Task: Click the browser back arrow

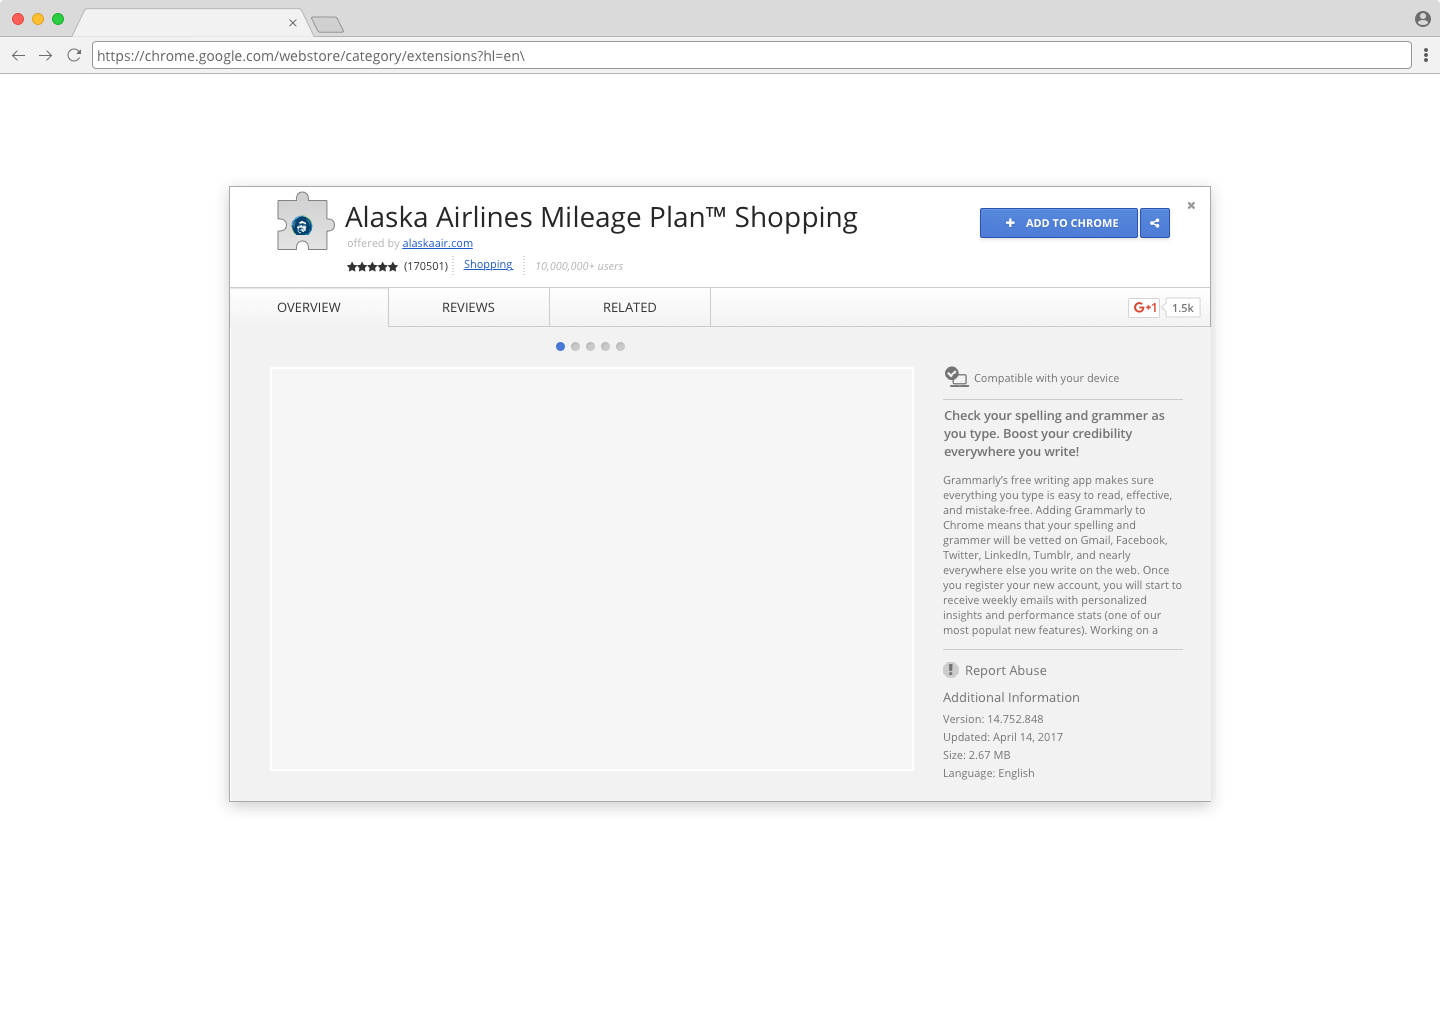Action: click(18, 55)
